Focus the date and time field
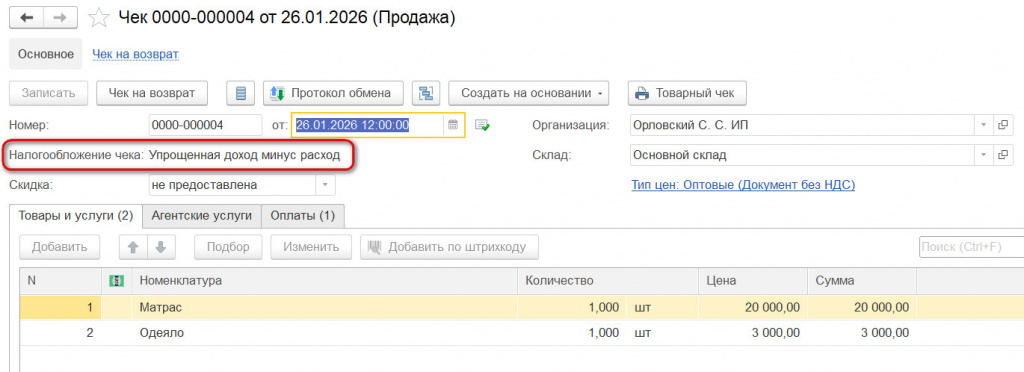 (369, 125)
